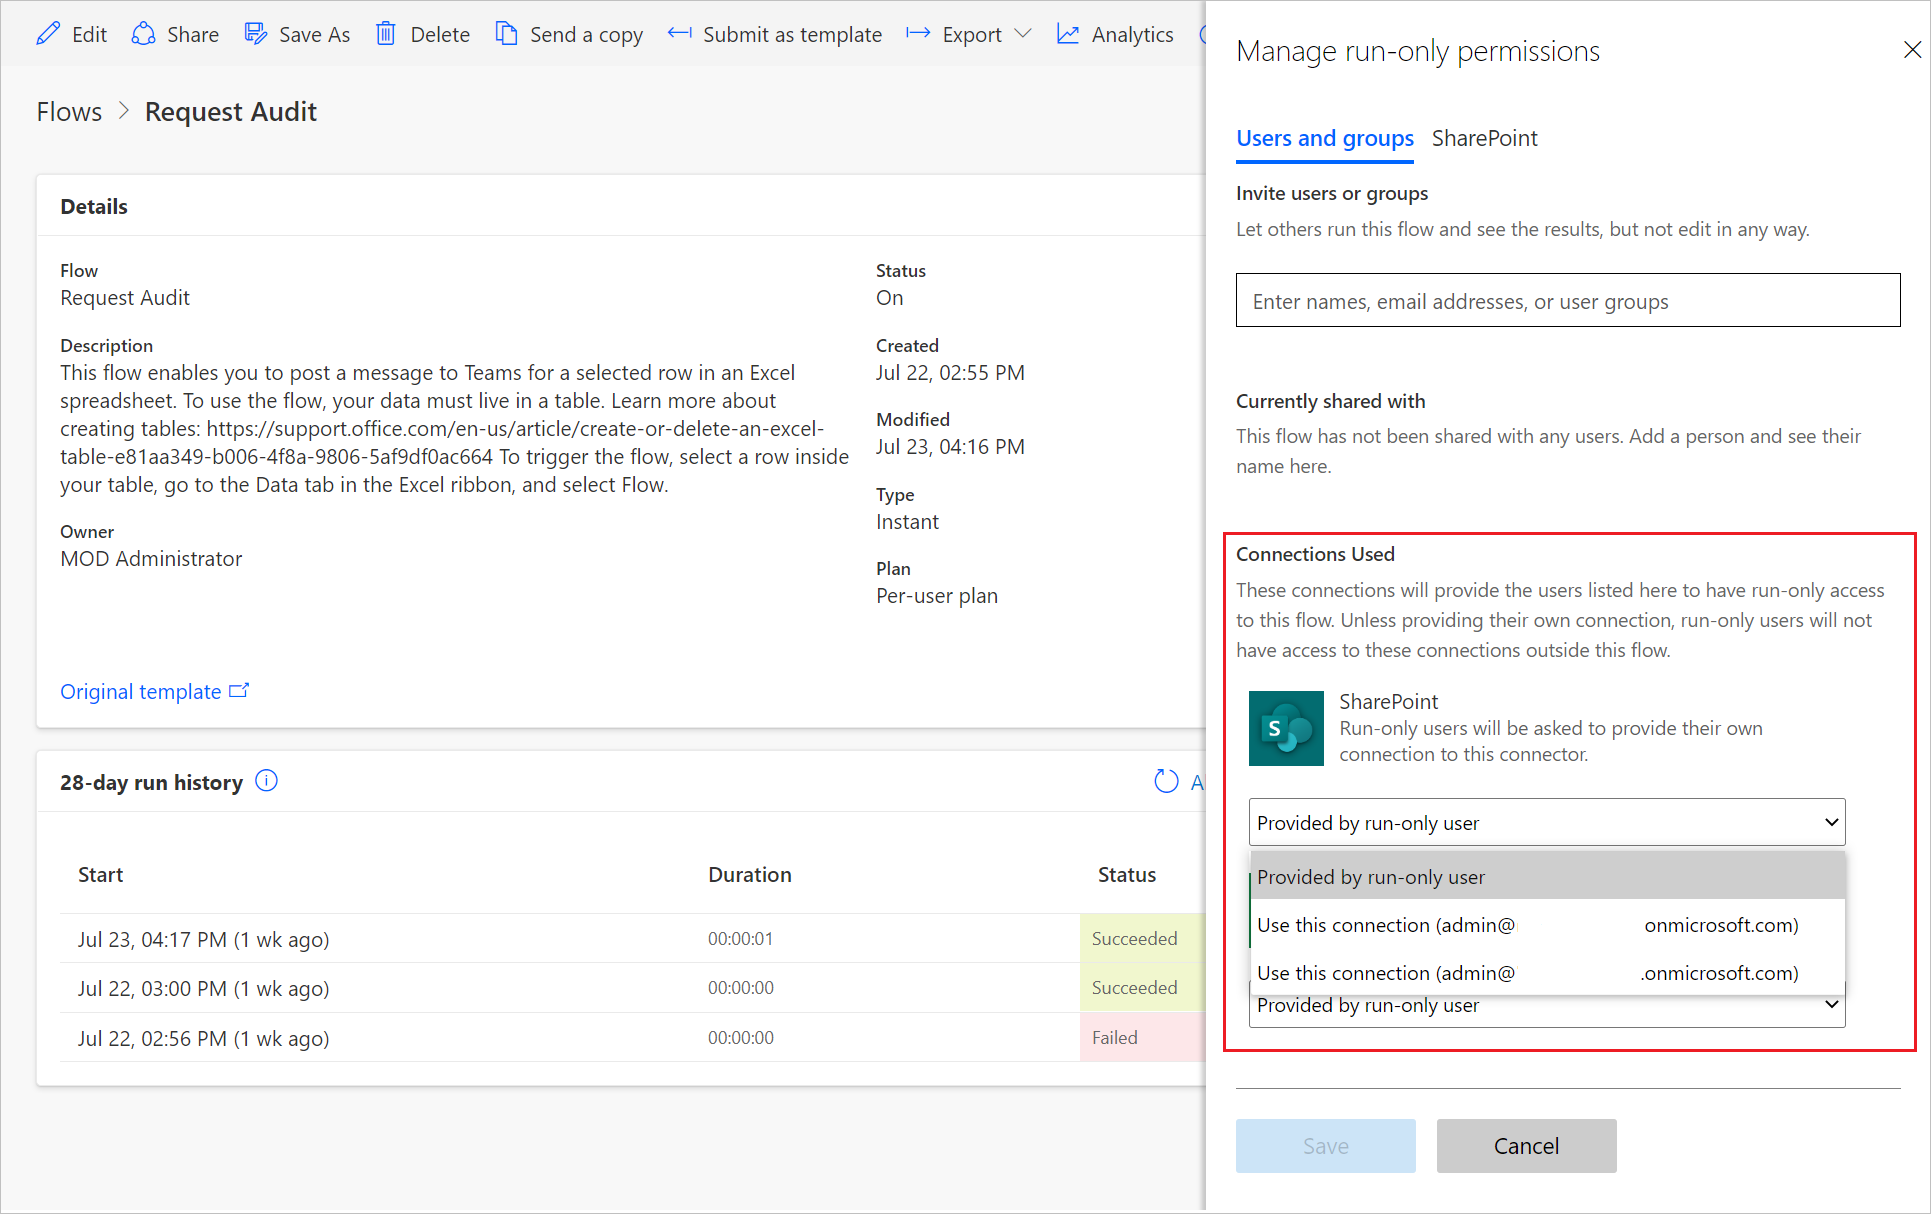Viewport: 1931px width, 1214px height.
Task: Select the Users and groups tab
Action: [x=1324, y=137]
